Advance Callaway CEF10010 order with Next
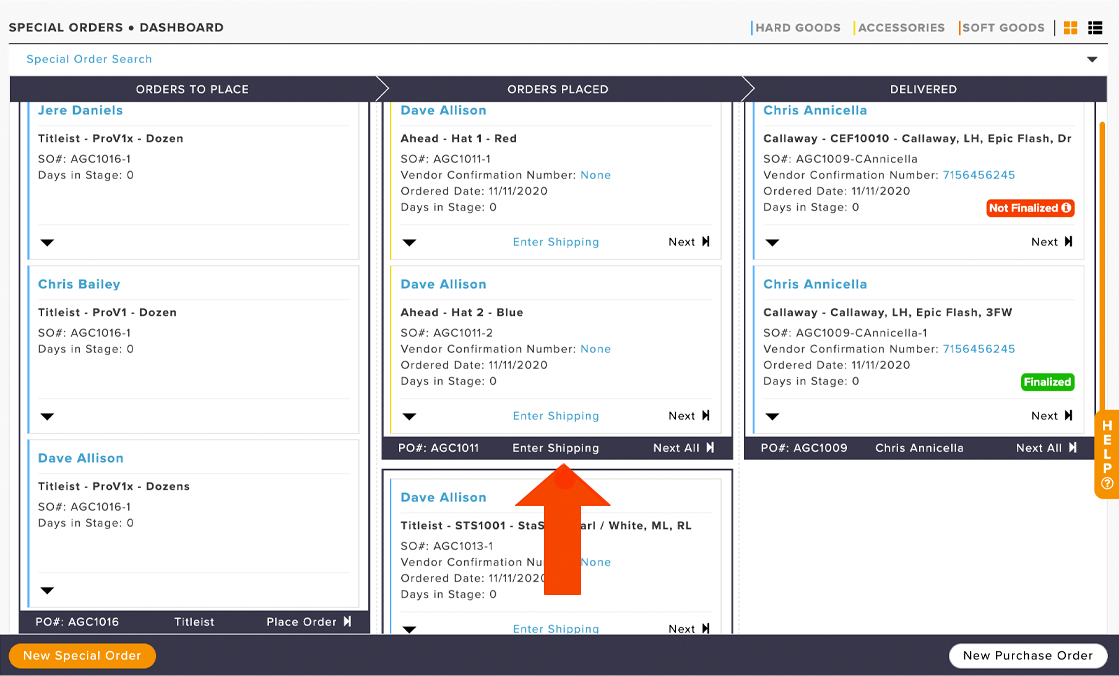Viewport: 1119px width, 676px height. pyautogui.click(x=1051, y=242)
